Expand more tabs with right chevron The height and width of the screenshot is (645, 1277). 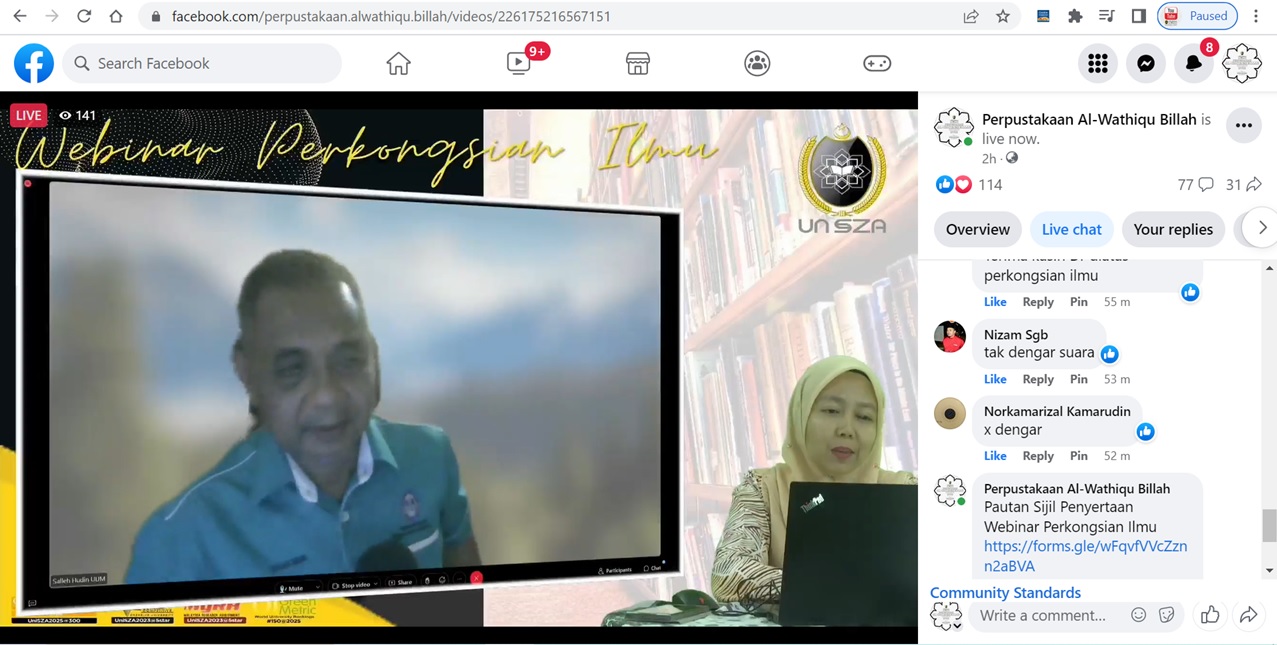click(1262, 228)
